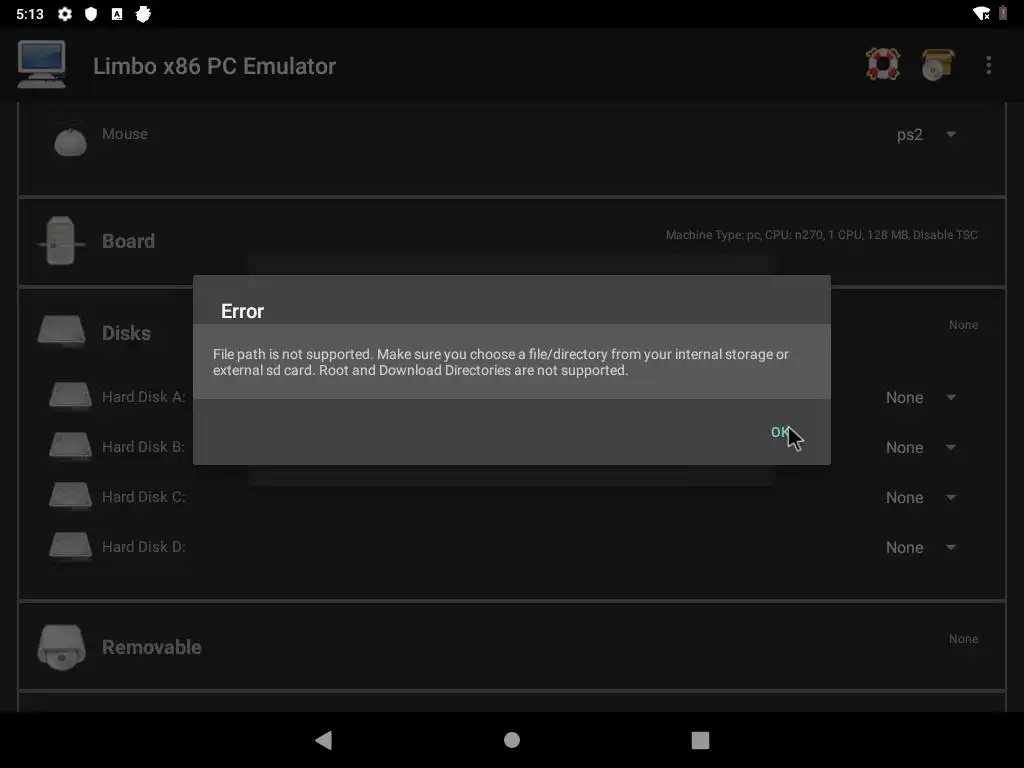Click the Error dialog title
This screenshot has height=768, width=1024.
pos(242,311)
